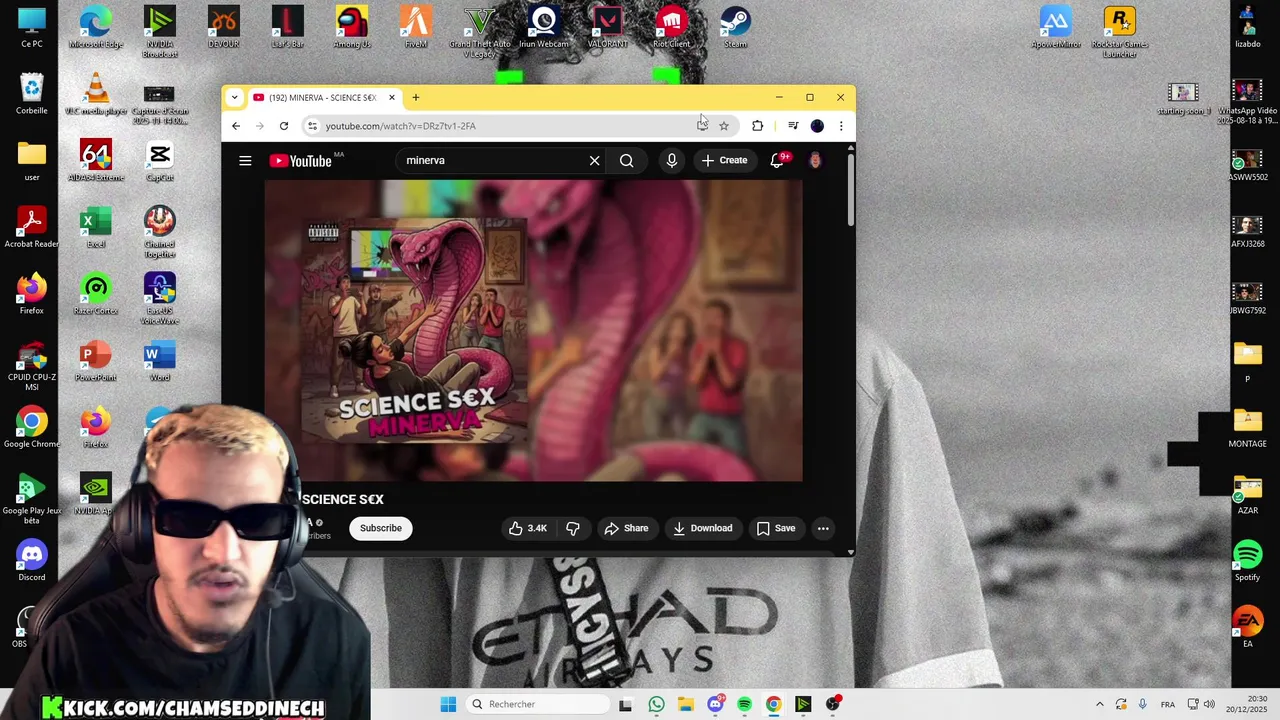Close the MINERVA YouTube tab

coord(392,97)
